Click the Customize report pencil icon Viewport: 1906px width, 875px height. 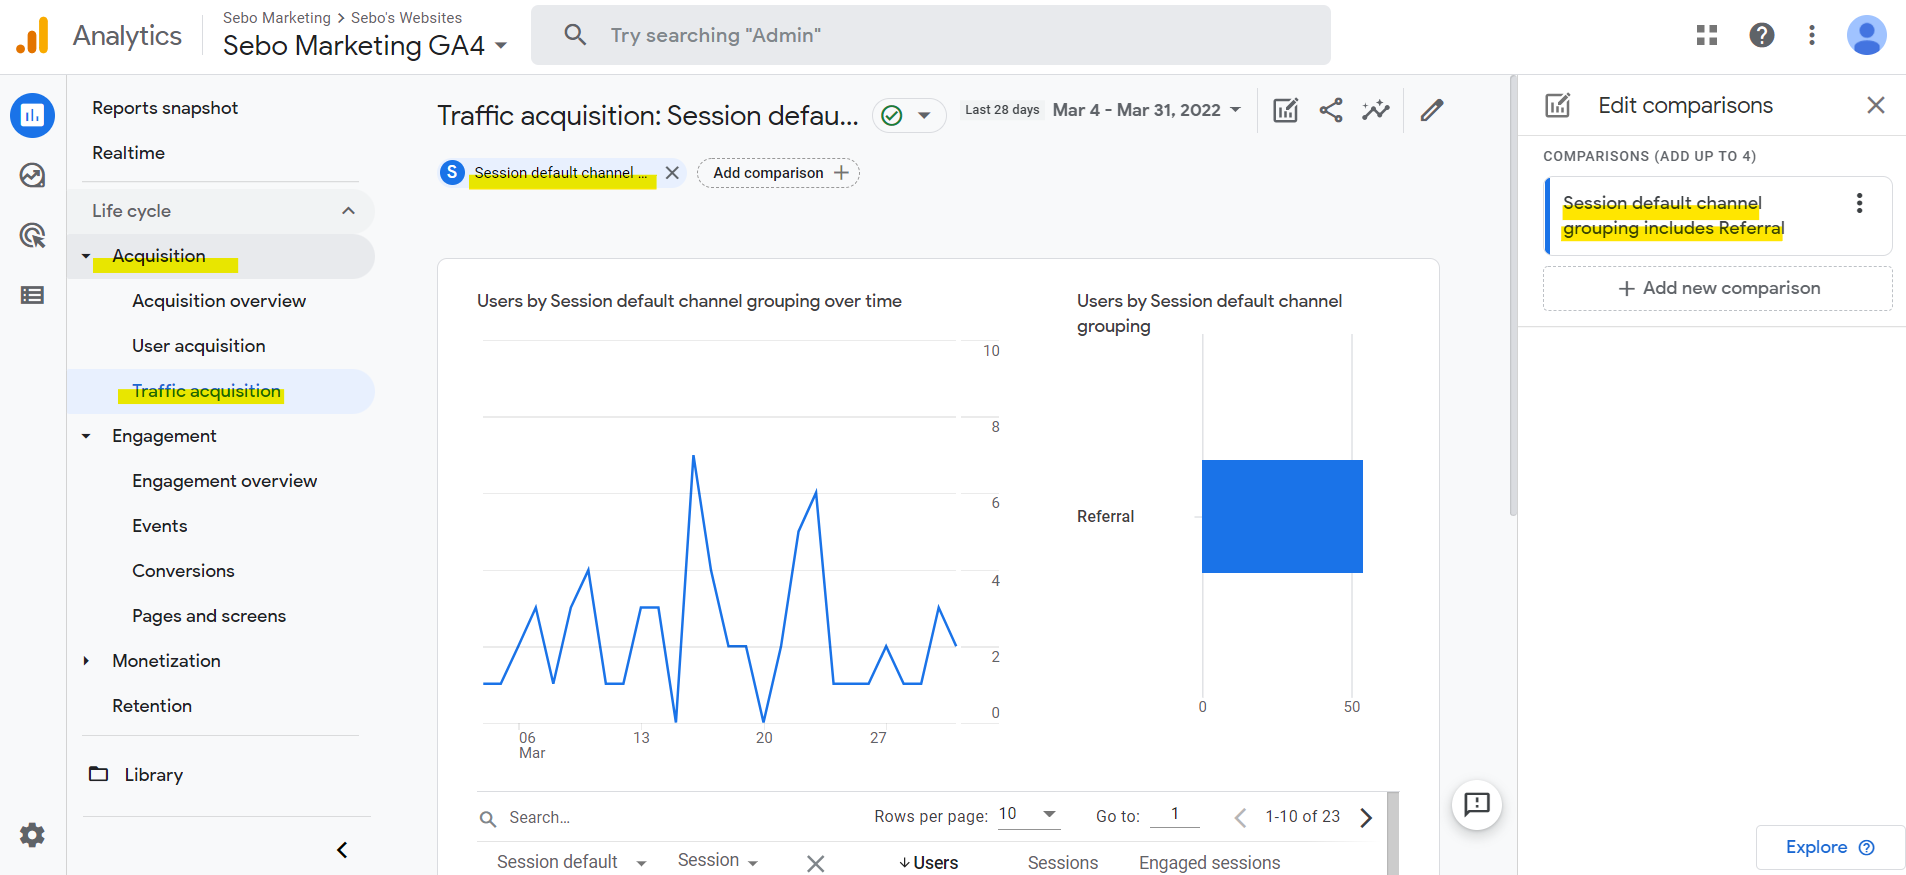(1432, 110)
